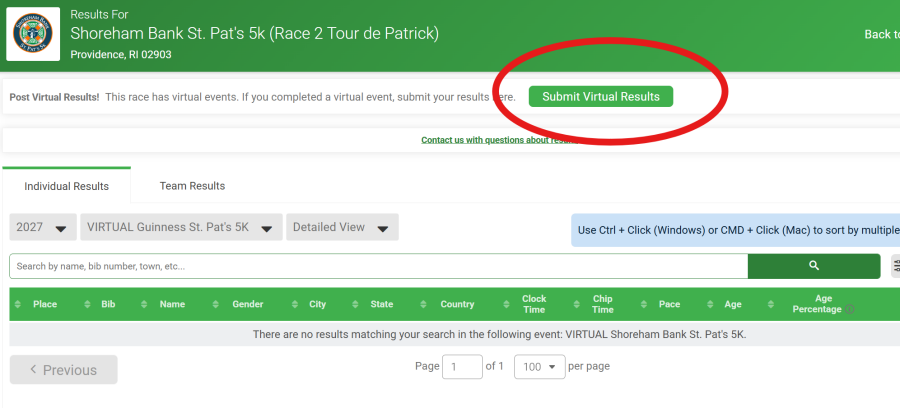
Task: Click the magnifying glass search button
Action: click(813, 266)
